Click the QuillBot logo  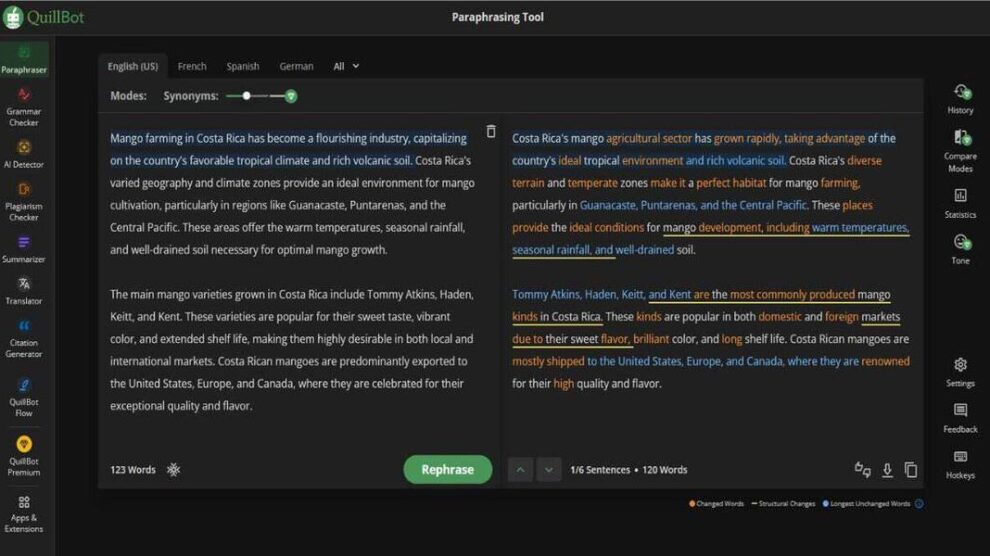[x=43, y=17]
